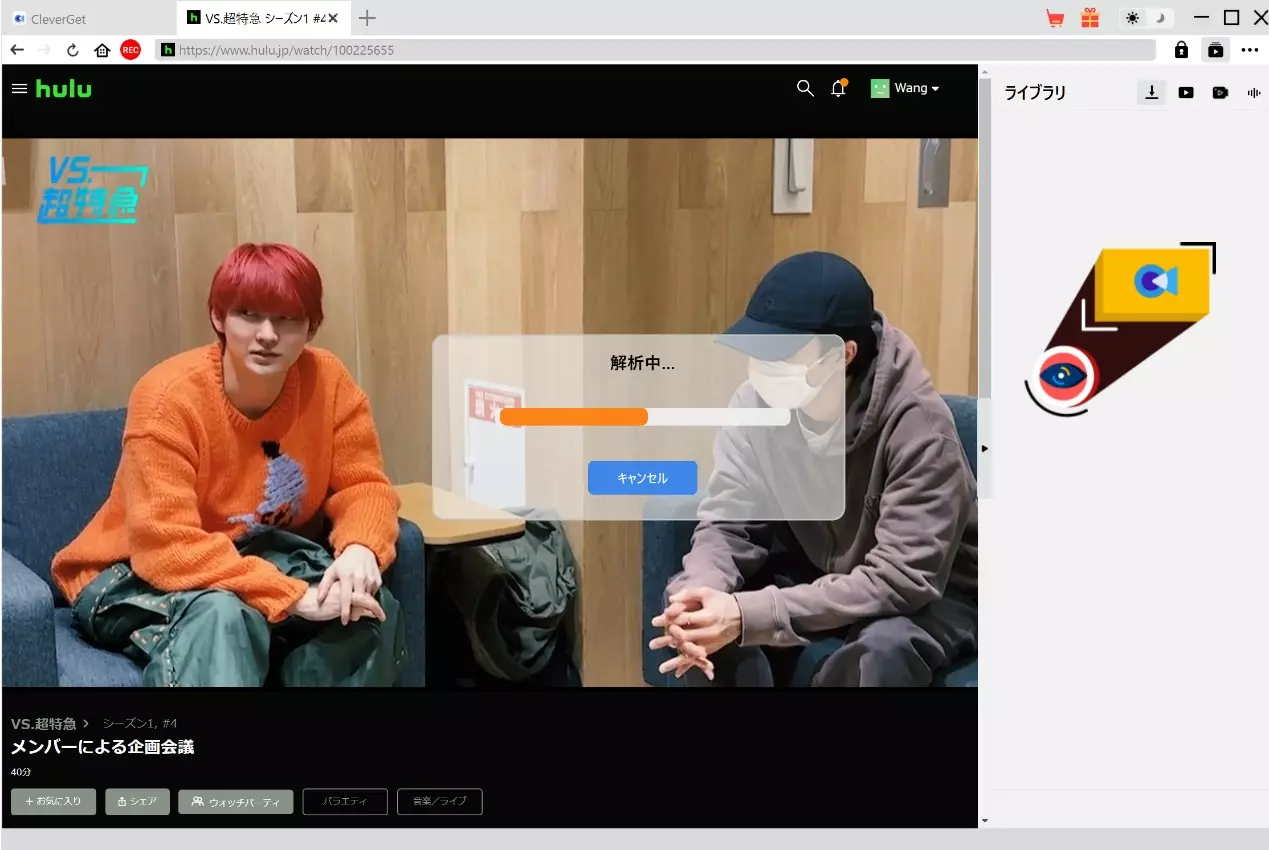1269x850 pixels.
Task: Go to the home page icon
Action: [x=102, y=49]
